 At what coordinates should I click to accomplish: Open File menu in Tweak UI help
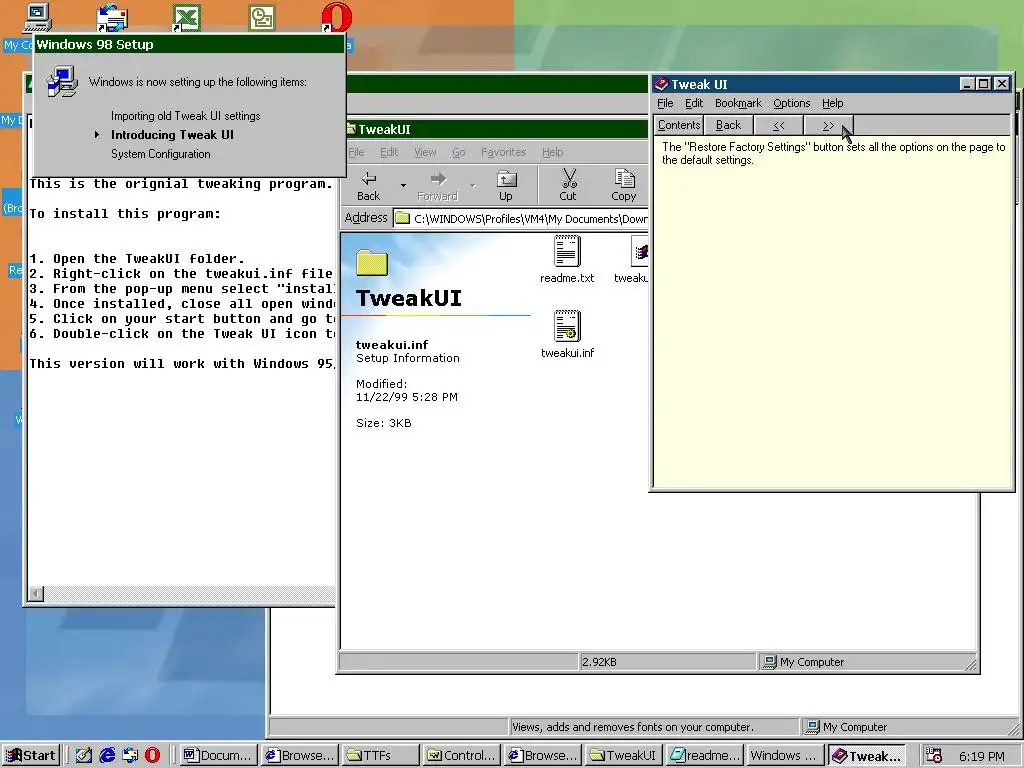point(665,103)
